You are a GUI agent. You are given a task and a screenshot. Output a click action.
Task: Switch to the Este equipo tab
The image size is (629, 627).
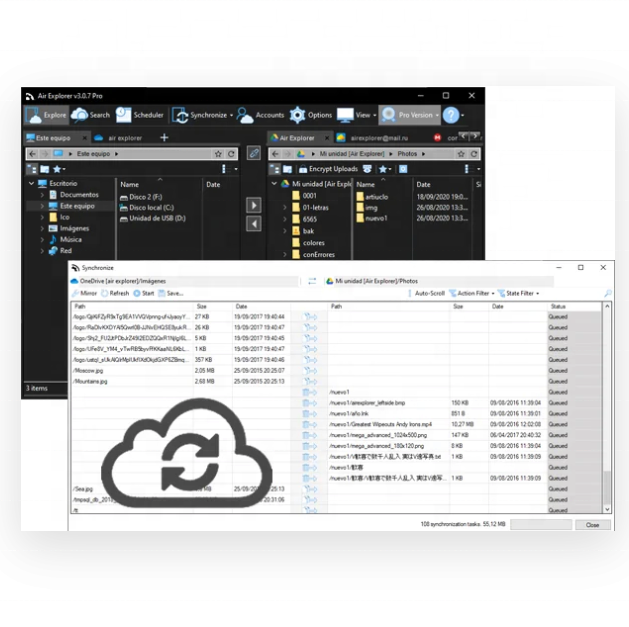pos(53,138)
